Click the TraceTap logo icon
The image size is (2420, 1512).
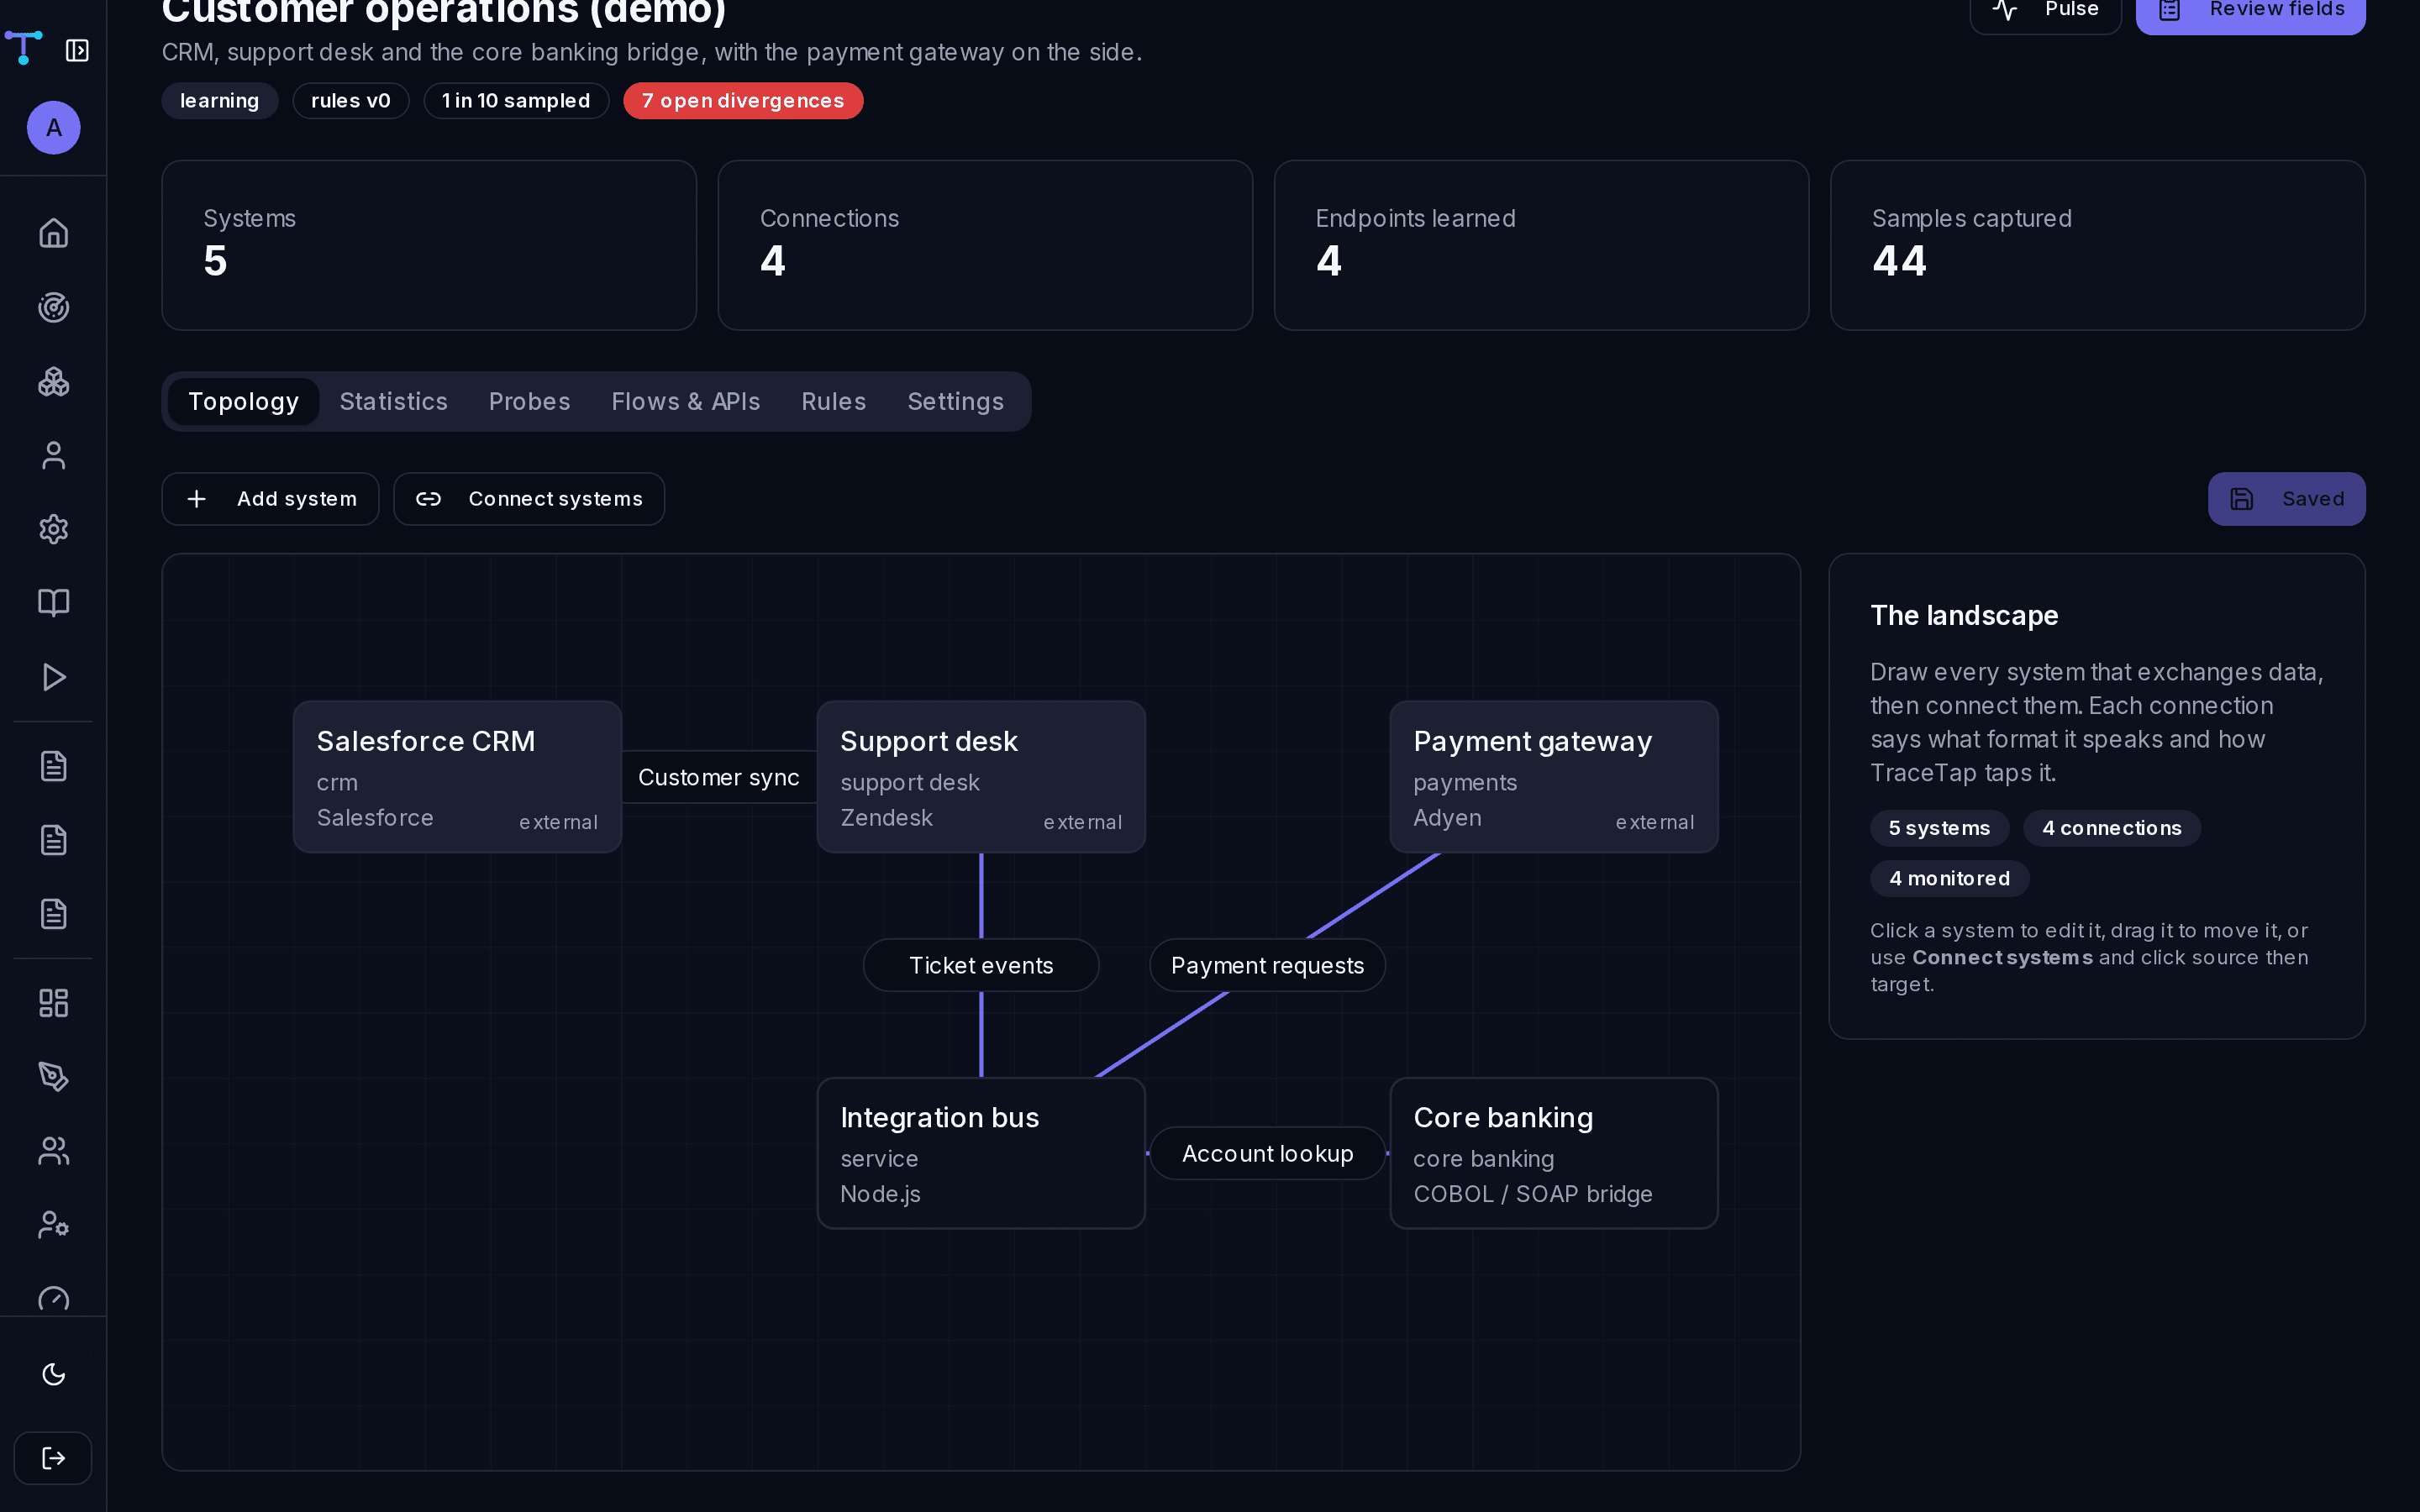(x=23, y=46)
